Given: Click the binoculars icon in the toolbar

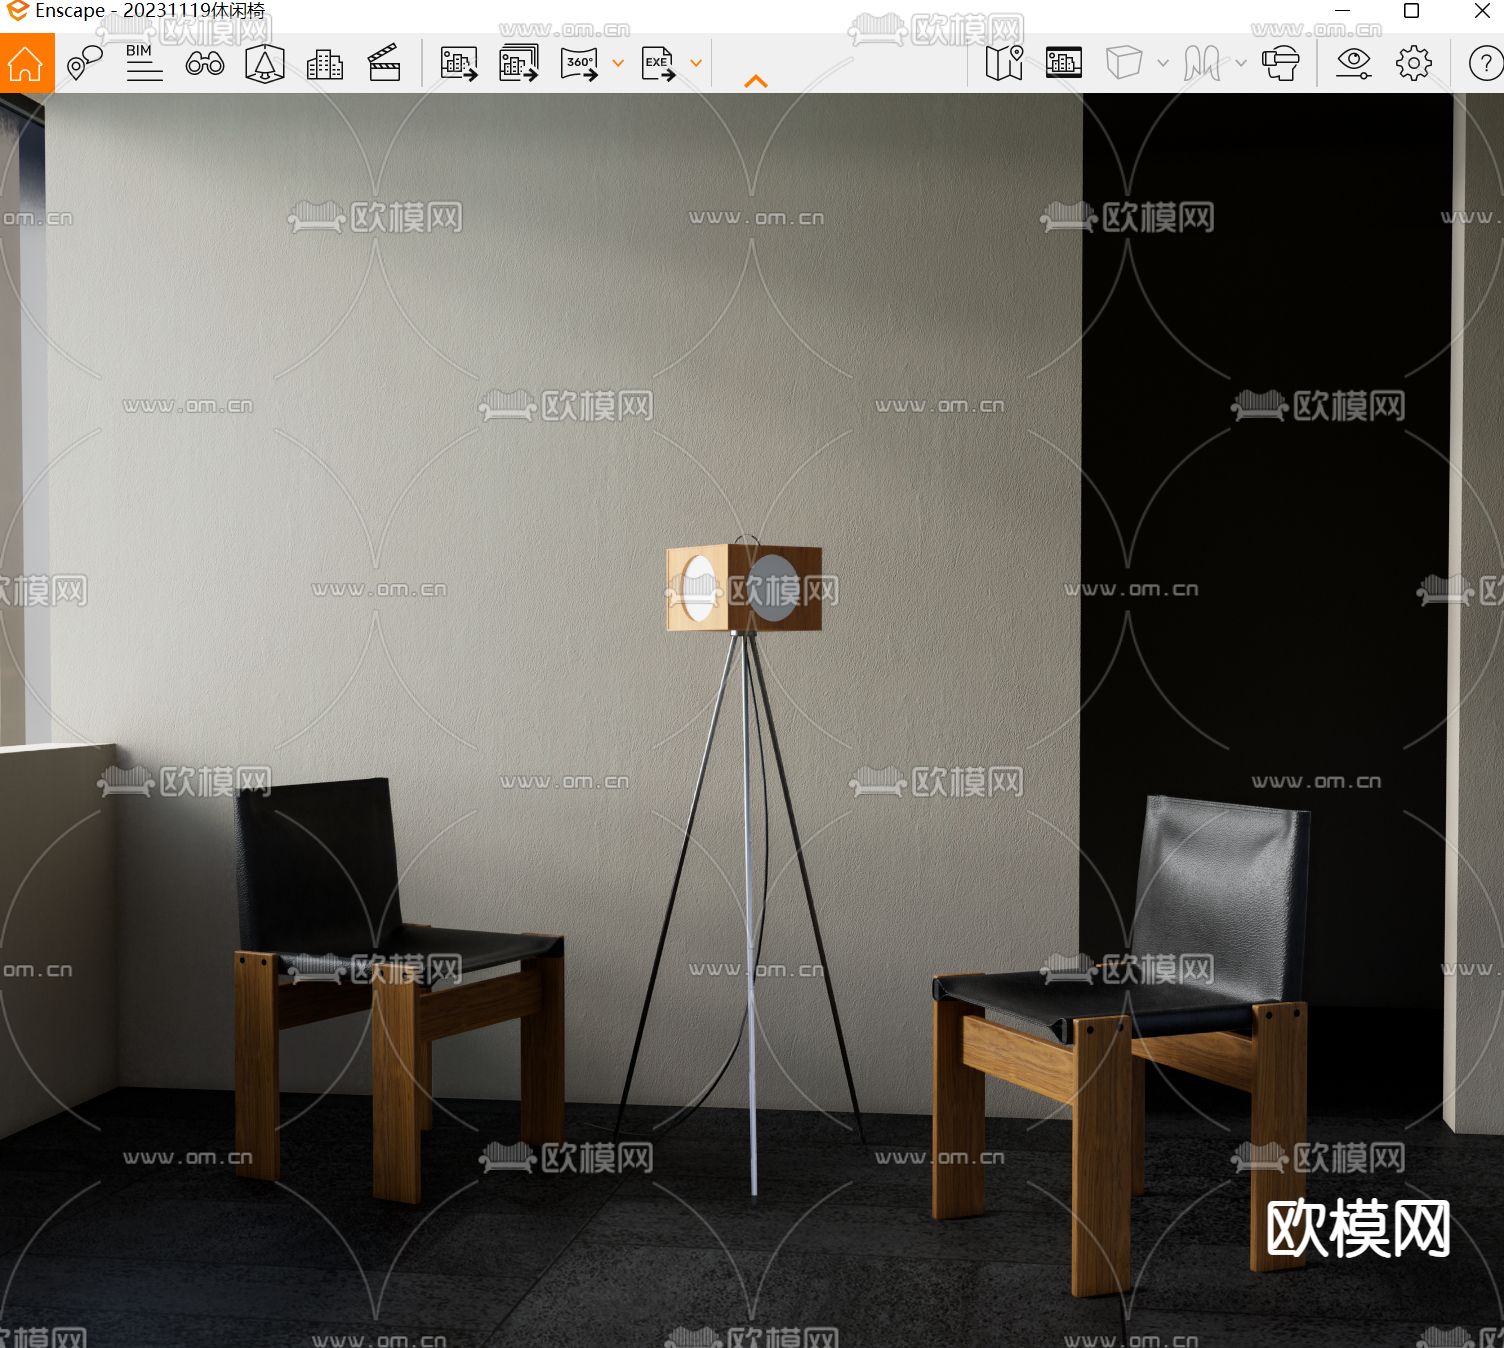Looking at the screenshot, I should click(205, 64).
